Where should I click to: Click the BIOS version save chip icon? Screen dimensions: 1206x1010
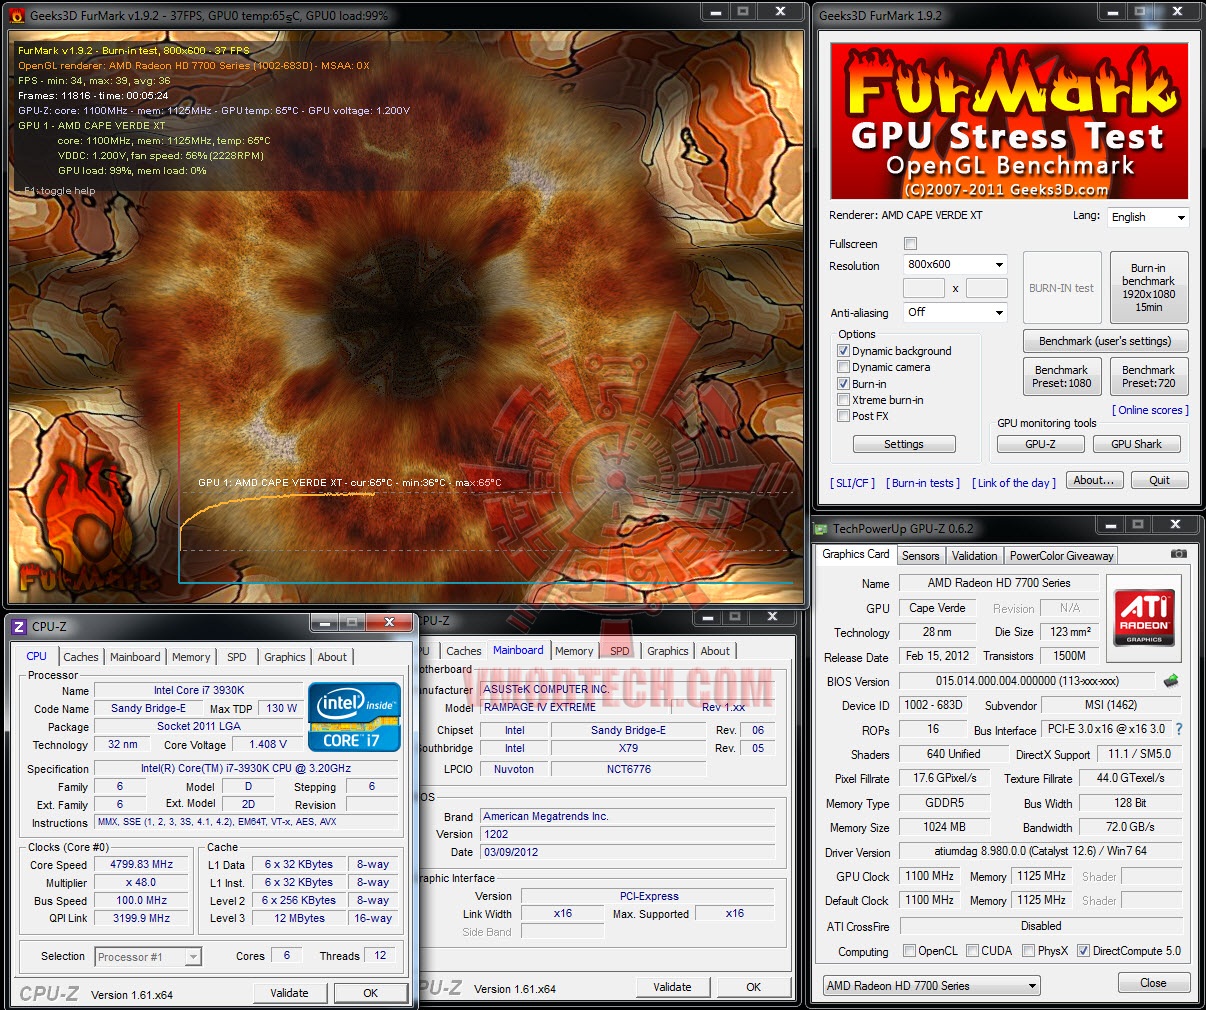[1171, 681]
